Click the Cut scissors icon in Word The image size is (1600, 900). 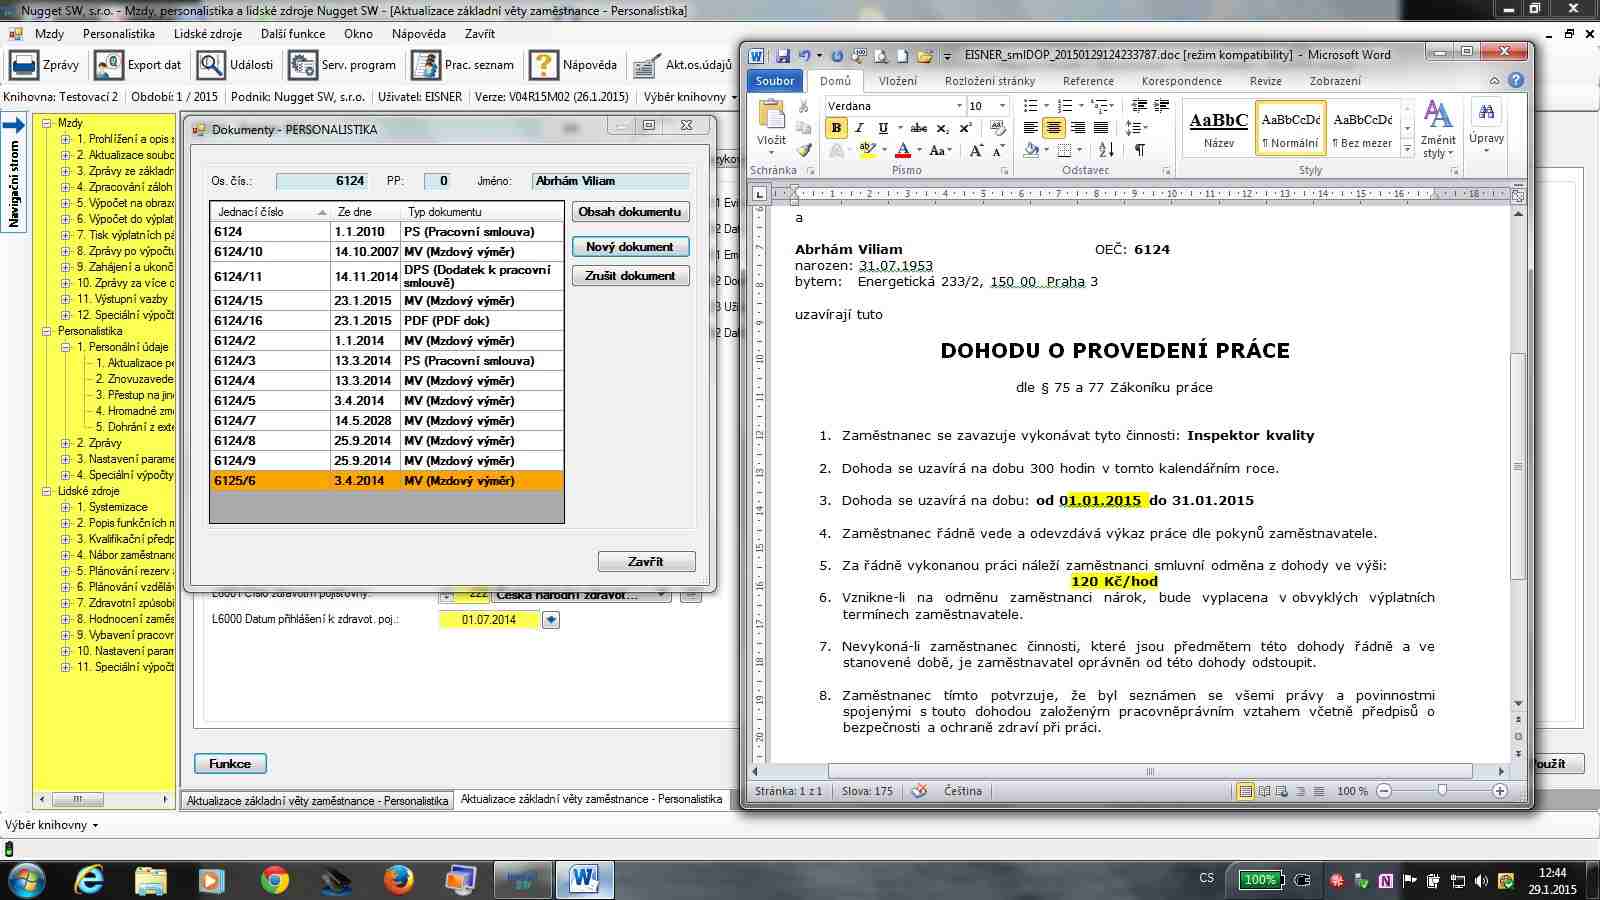[x=802, y=106]
